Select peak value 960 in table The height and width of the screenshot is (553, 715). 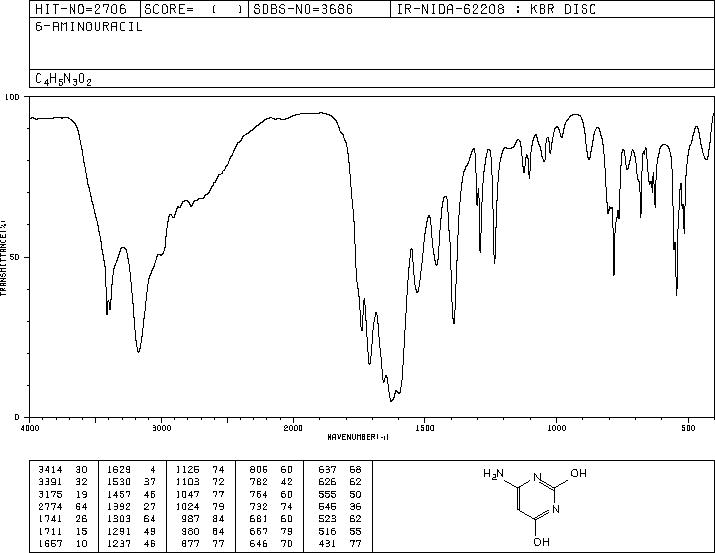click(191, 532)
